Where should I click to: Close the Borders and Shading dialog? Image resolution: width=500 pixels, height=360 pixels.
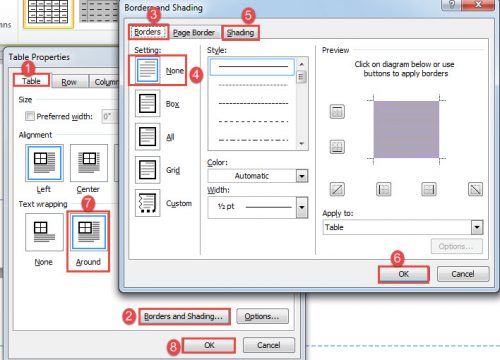(478, 5)
